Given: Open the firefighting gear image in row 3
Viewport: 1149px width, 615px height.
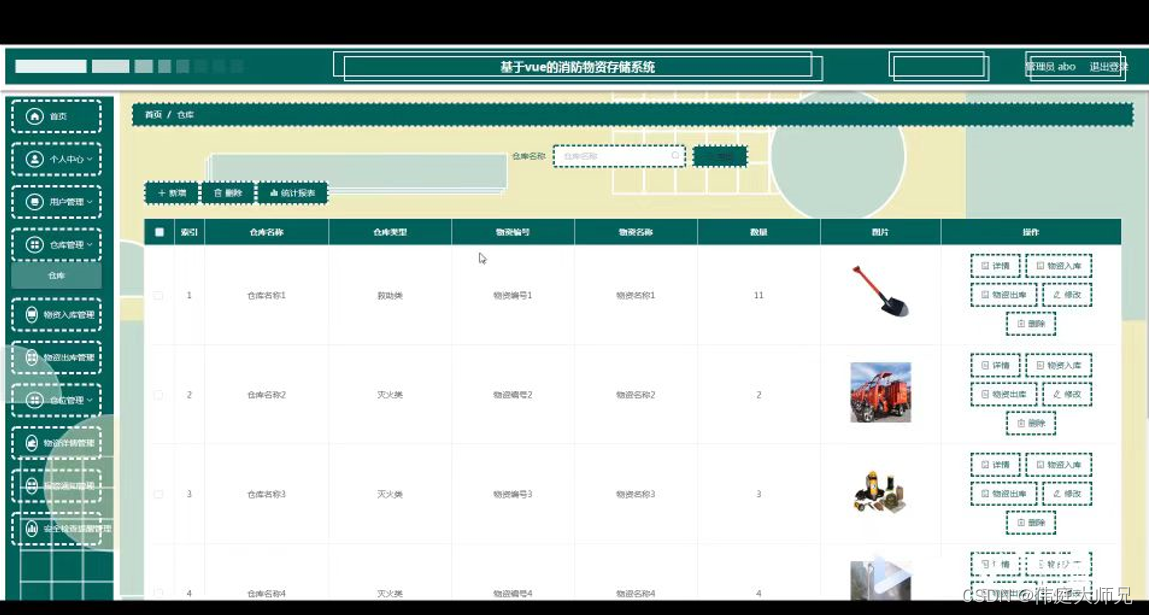Looking at the screenshot, I should 880,491.
